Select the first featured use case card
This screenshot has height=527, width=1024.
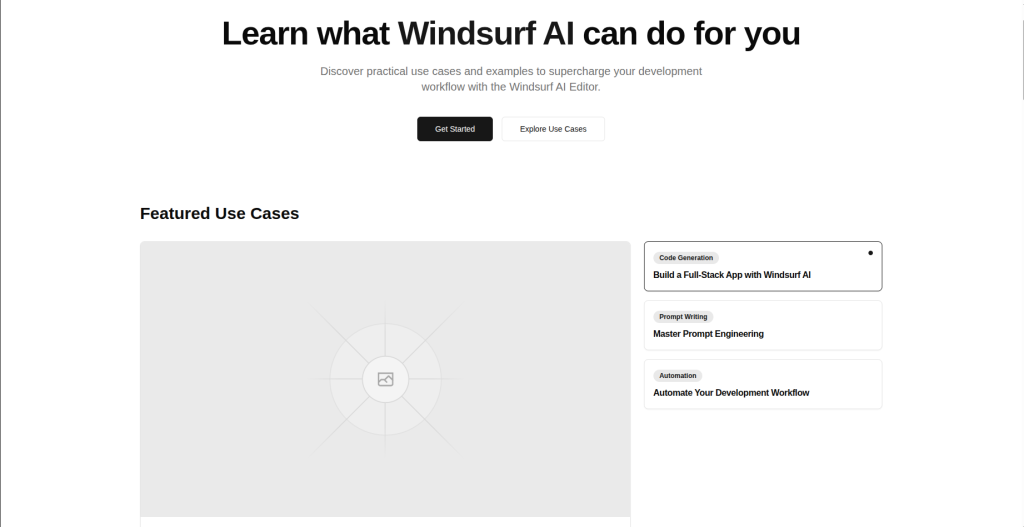763,266
